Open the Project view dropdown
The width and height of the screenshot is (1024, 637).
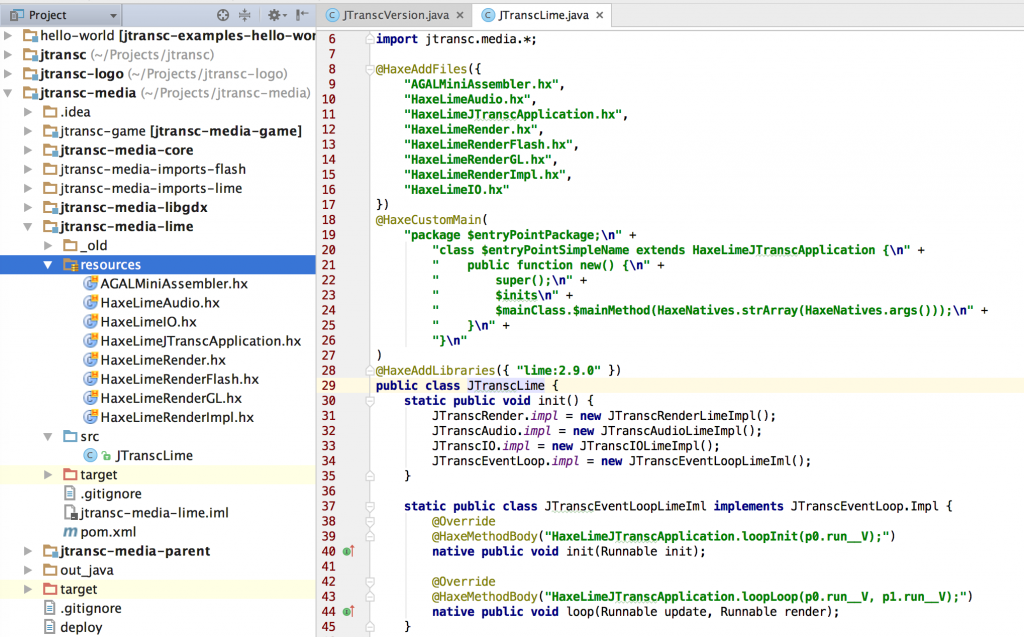[x=112, y=15]
